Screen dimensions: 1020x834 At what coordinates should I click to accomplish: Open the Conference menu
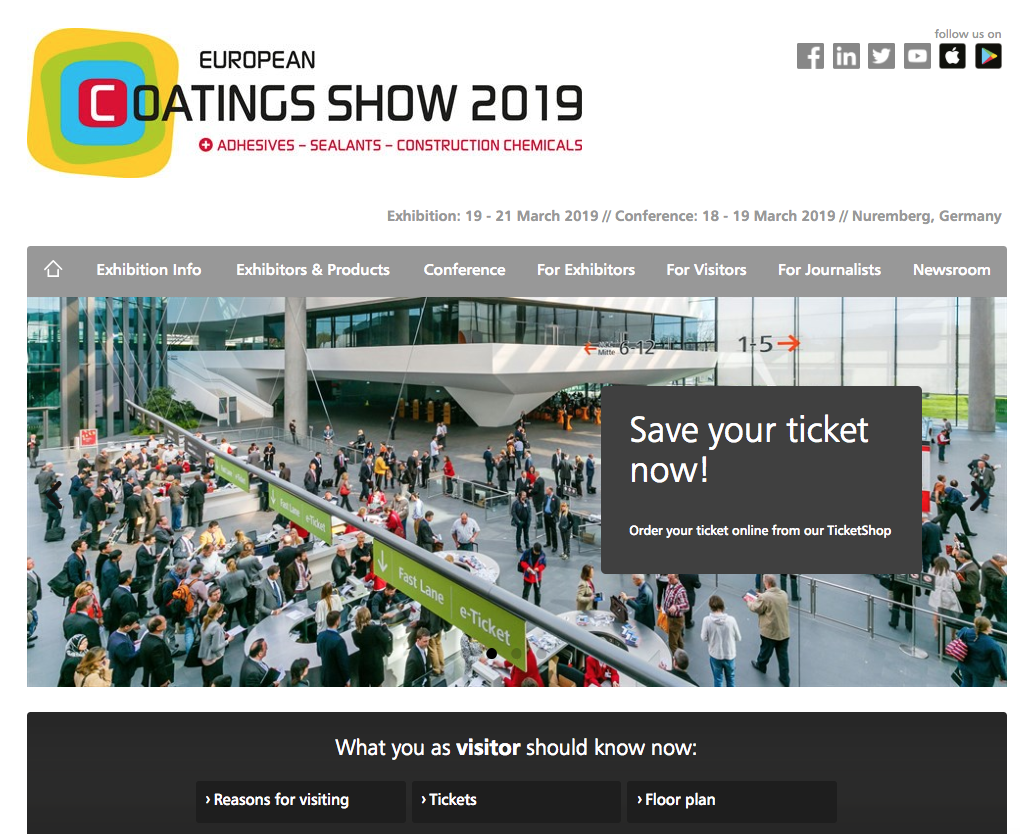point(464,270)
